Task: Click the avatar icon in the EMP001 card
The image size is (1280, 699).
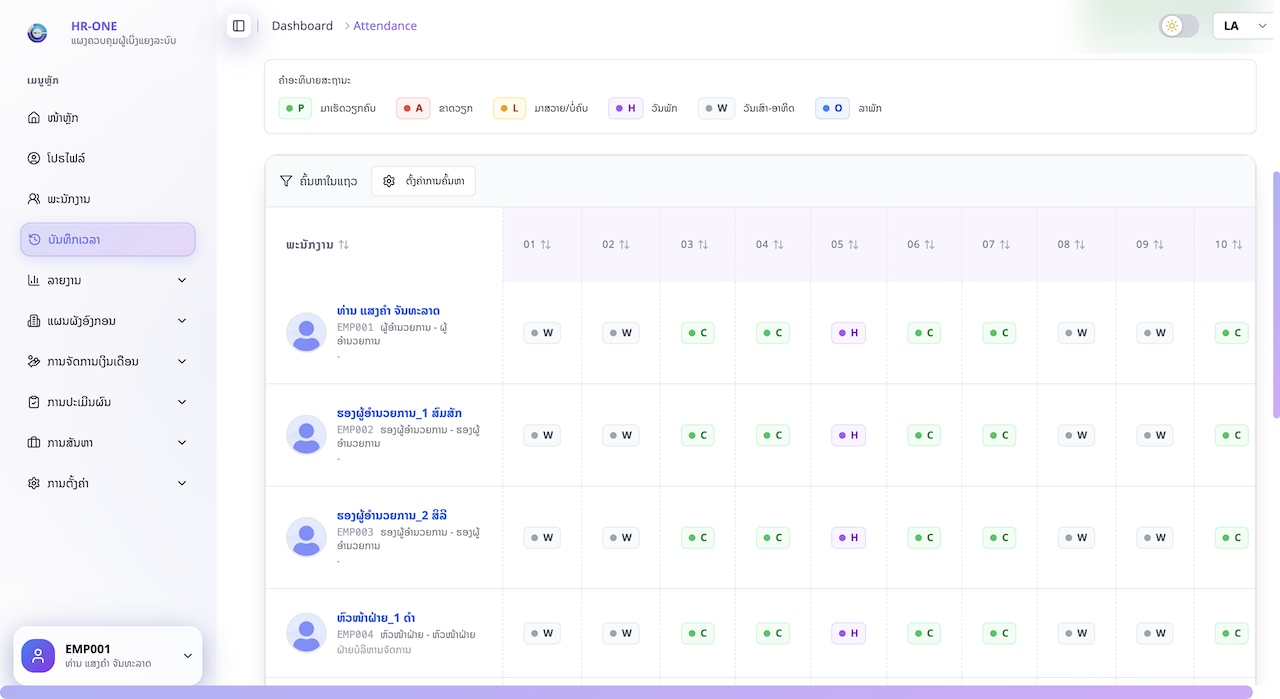Action: pyautogui.click(x=37, y=655)
